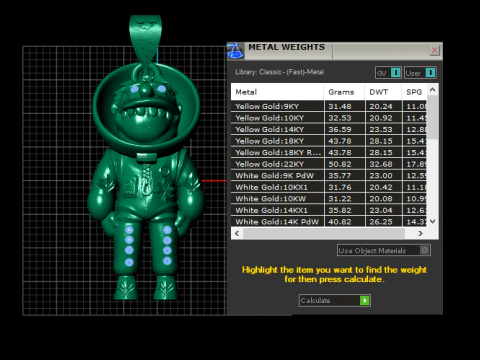
Task: Click the 20.42 DWT value
Action: coord(381,187)
